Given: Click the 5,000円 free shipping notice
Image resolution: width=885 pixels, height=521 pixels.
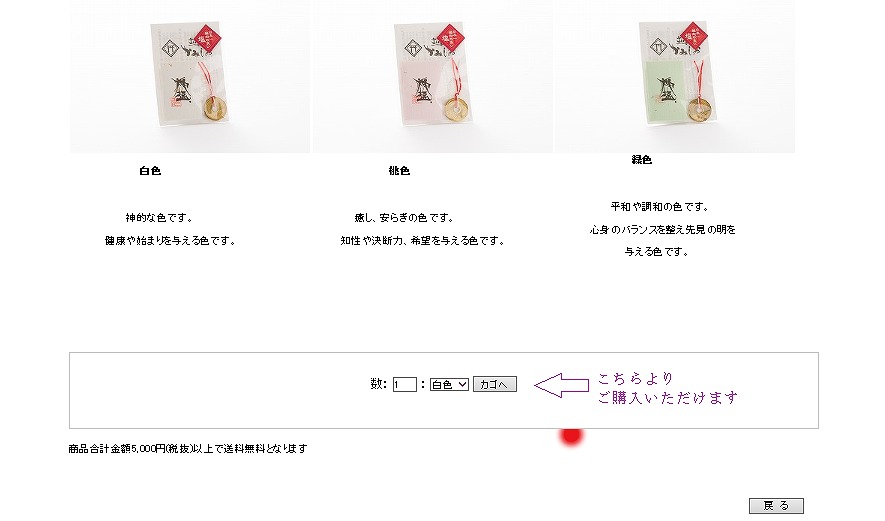Looking at the screenshot, I should [188, 449].
